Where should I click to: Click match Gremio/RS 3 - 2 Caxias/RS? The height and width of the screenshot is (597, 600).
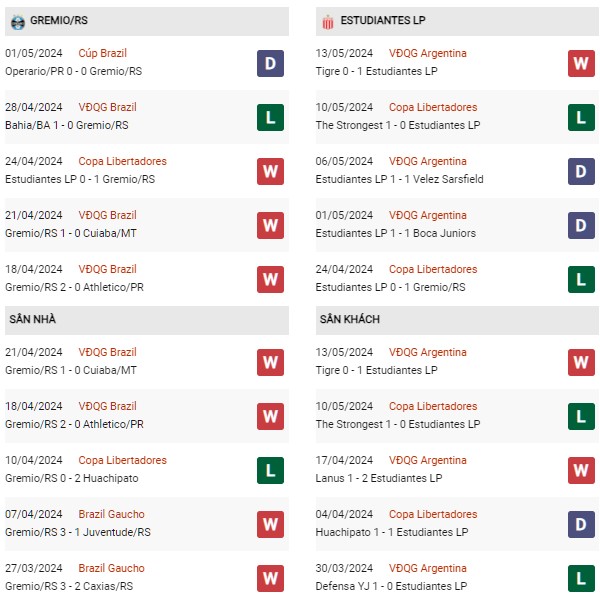pos(69,586)
